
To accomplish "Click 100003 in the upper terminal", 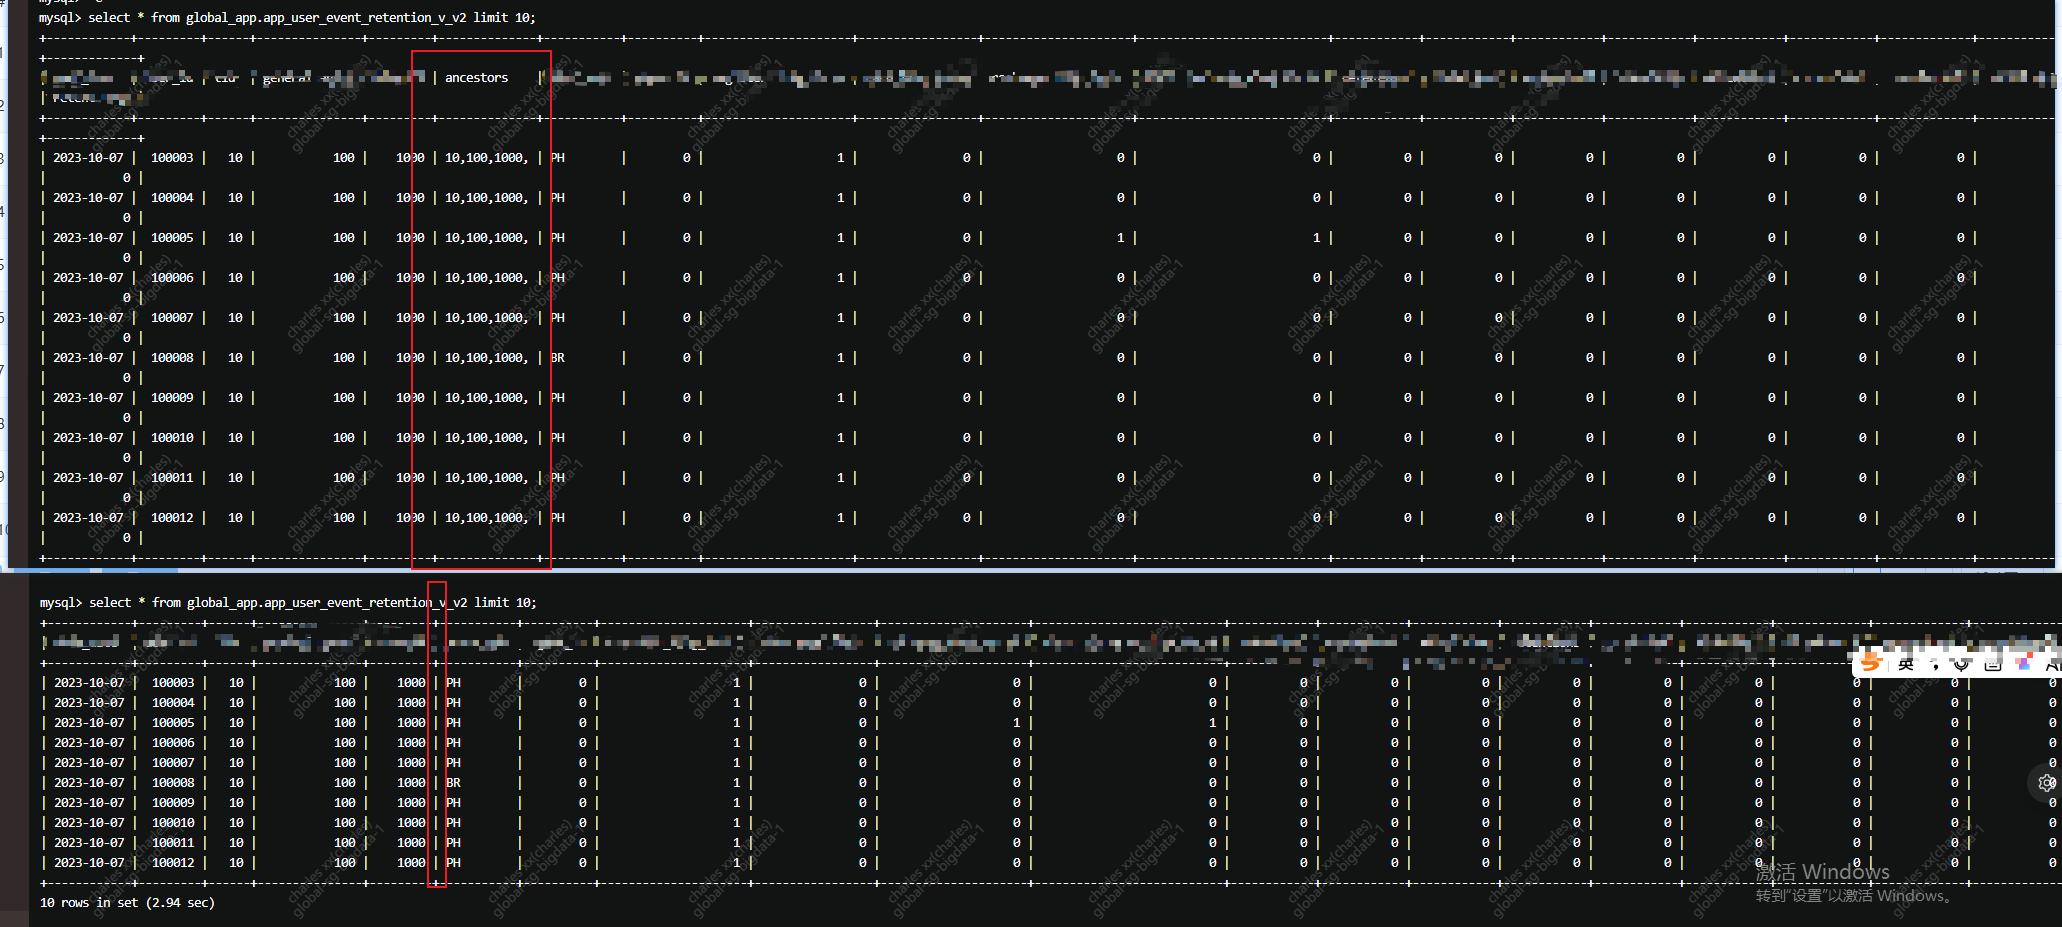I will pyautogui.click(x=172, y=157).
